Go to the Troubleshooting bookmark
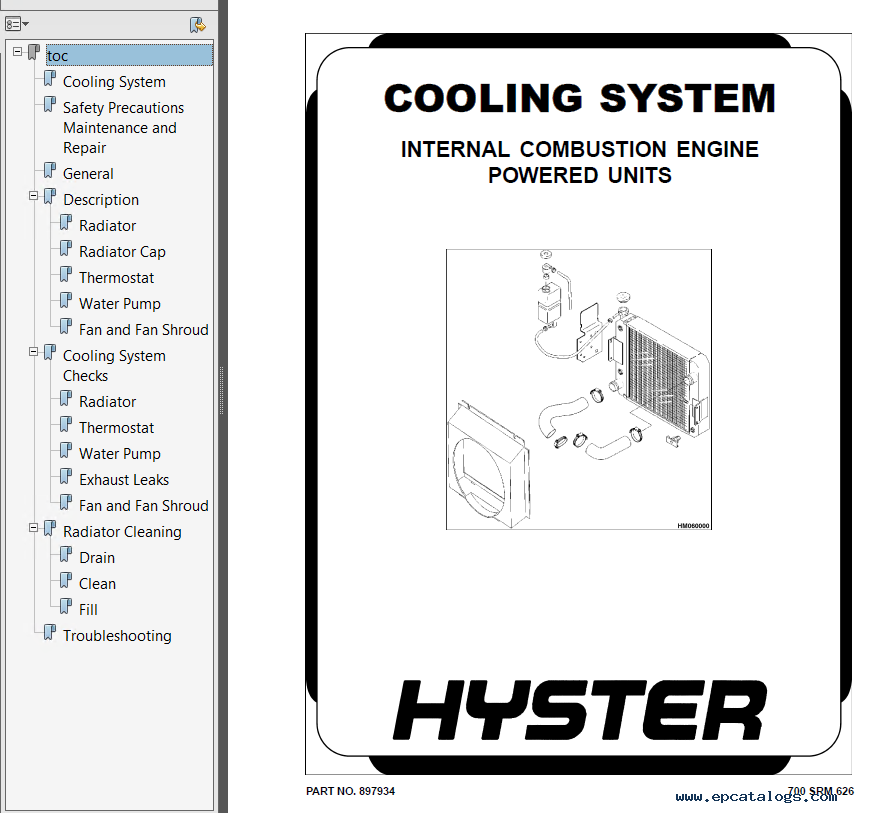This screenshot has height=813, width=888. tap(117, 636)
